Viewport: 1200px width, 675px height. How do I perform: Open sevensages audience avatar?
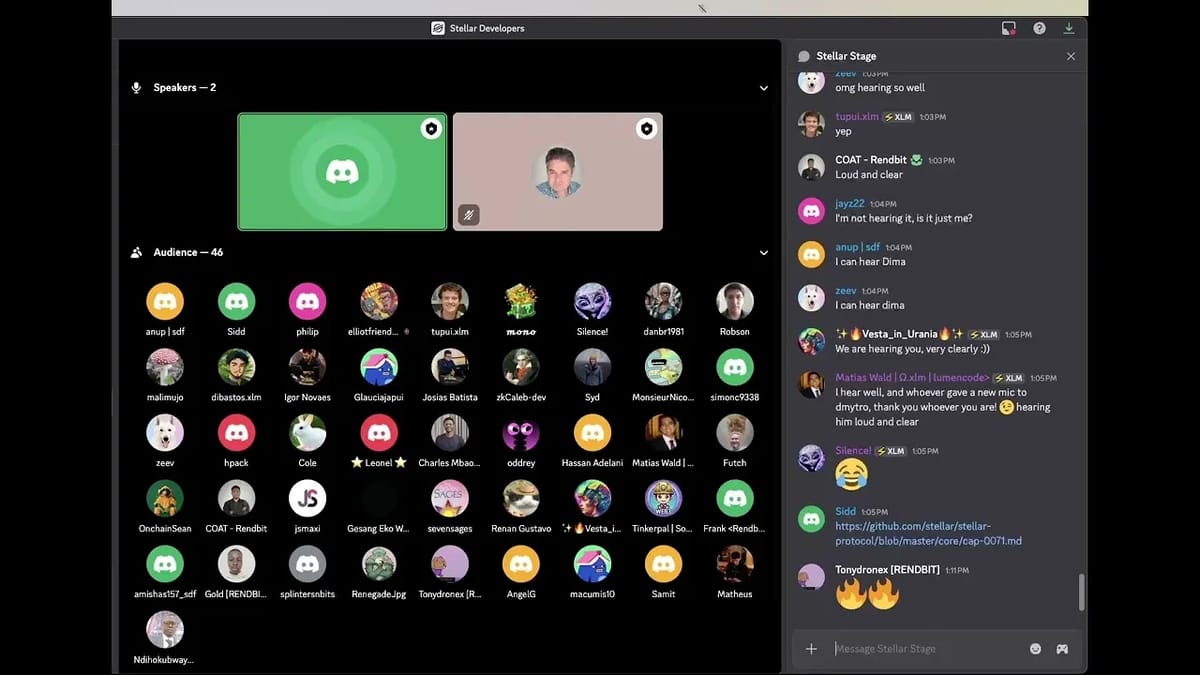click(450, 498)
